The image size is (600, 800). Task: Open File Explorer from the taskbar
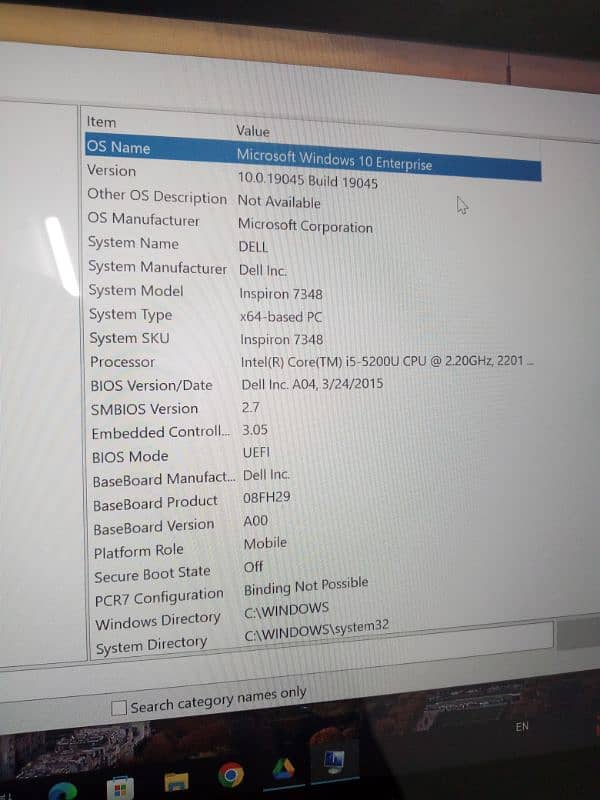pyautogui.click(x=177, y=782)
